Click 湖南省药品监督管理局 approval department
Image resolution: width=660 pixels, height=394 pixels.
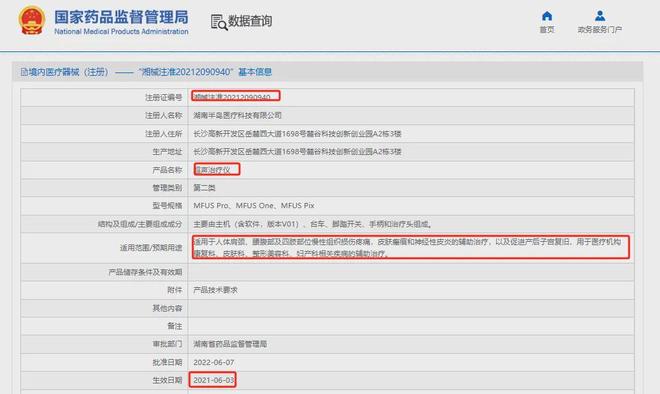230,344
